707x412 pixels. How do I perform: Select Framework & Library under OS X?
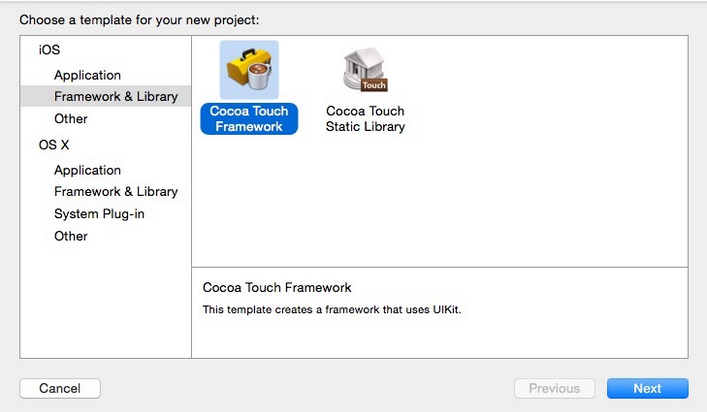click(115, 191)
